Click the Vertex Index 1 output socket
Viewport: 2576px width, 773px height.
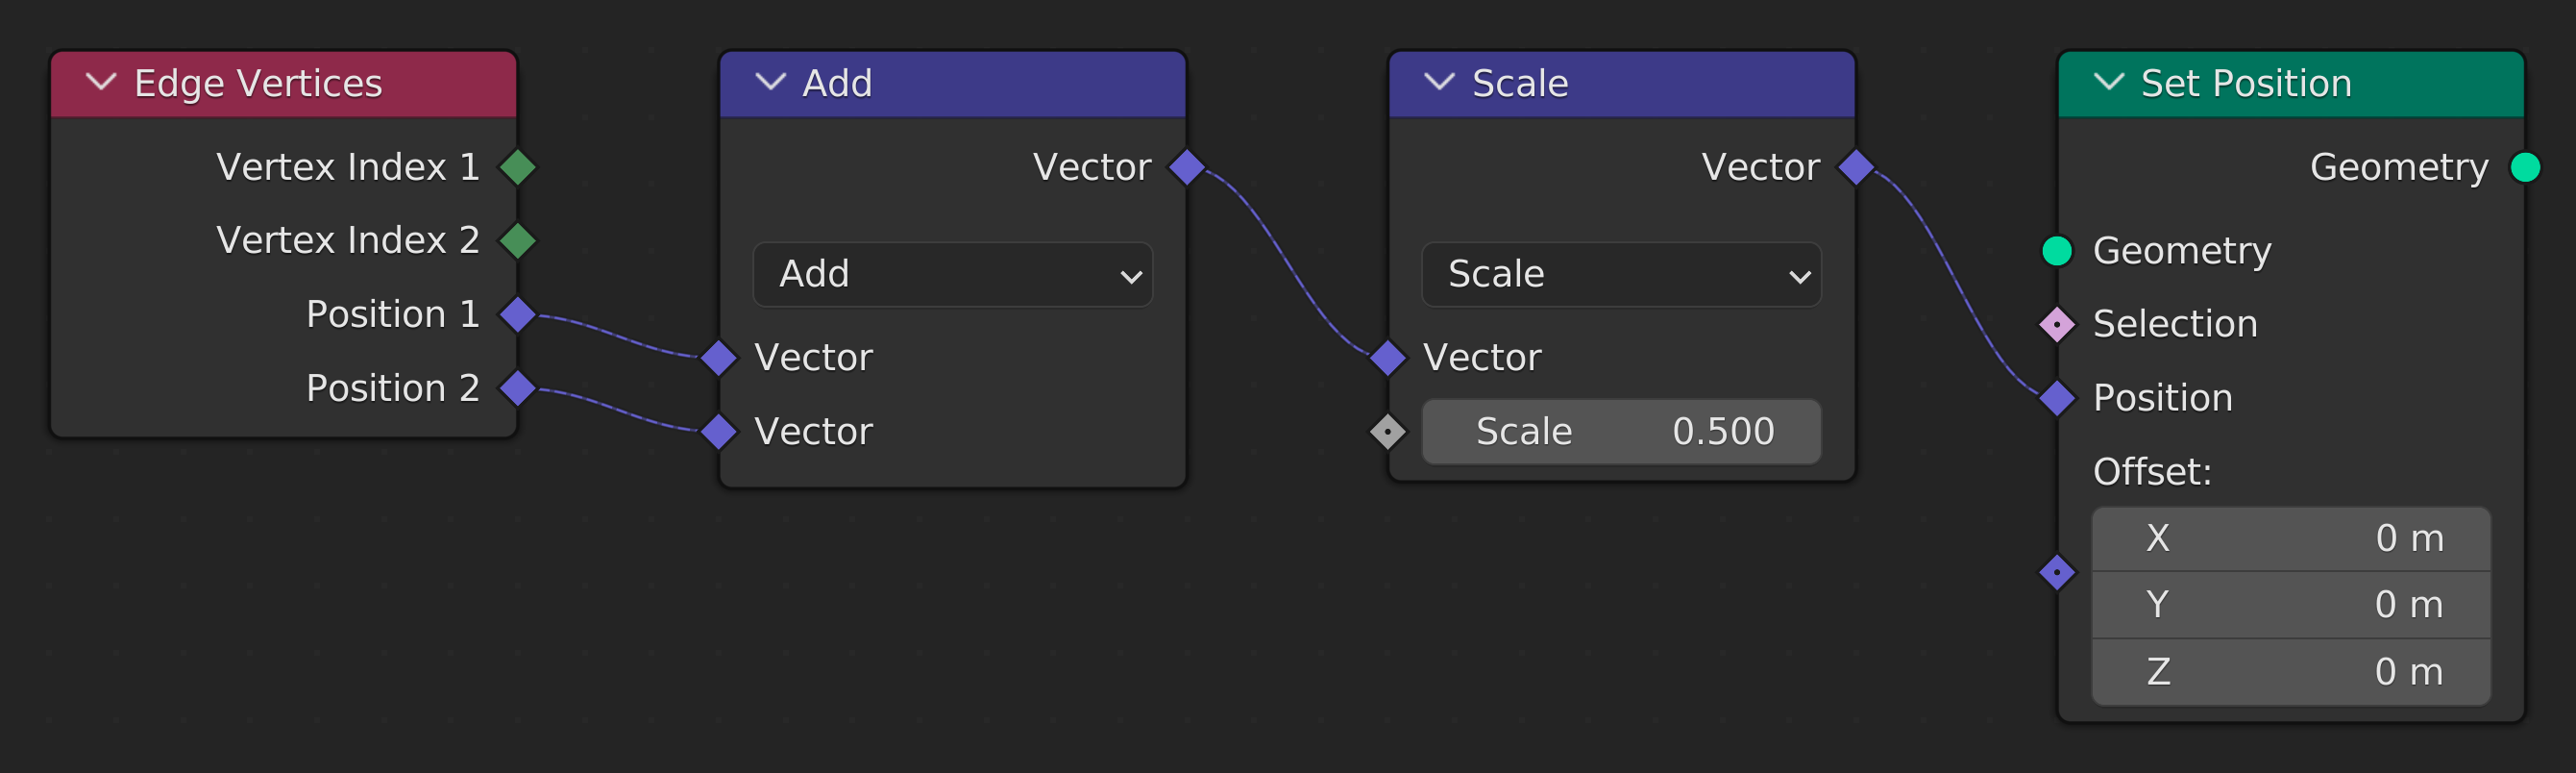[x=518, y=167]
